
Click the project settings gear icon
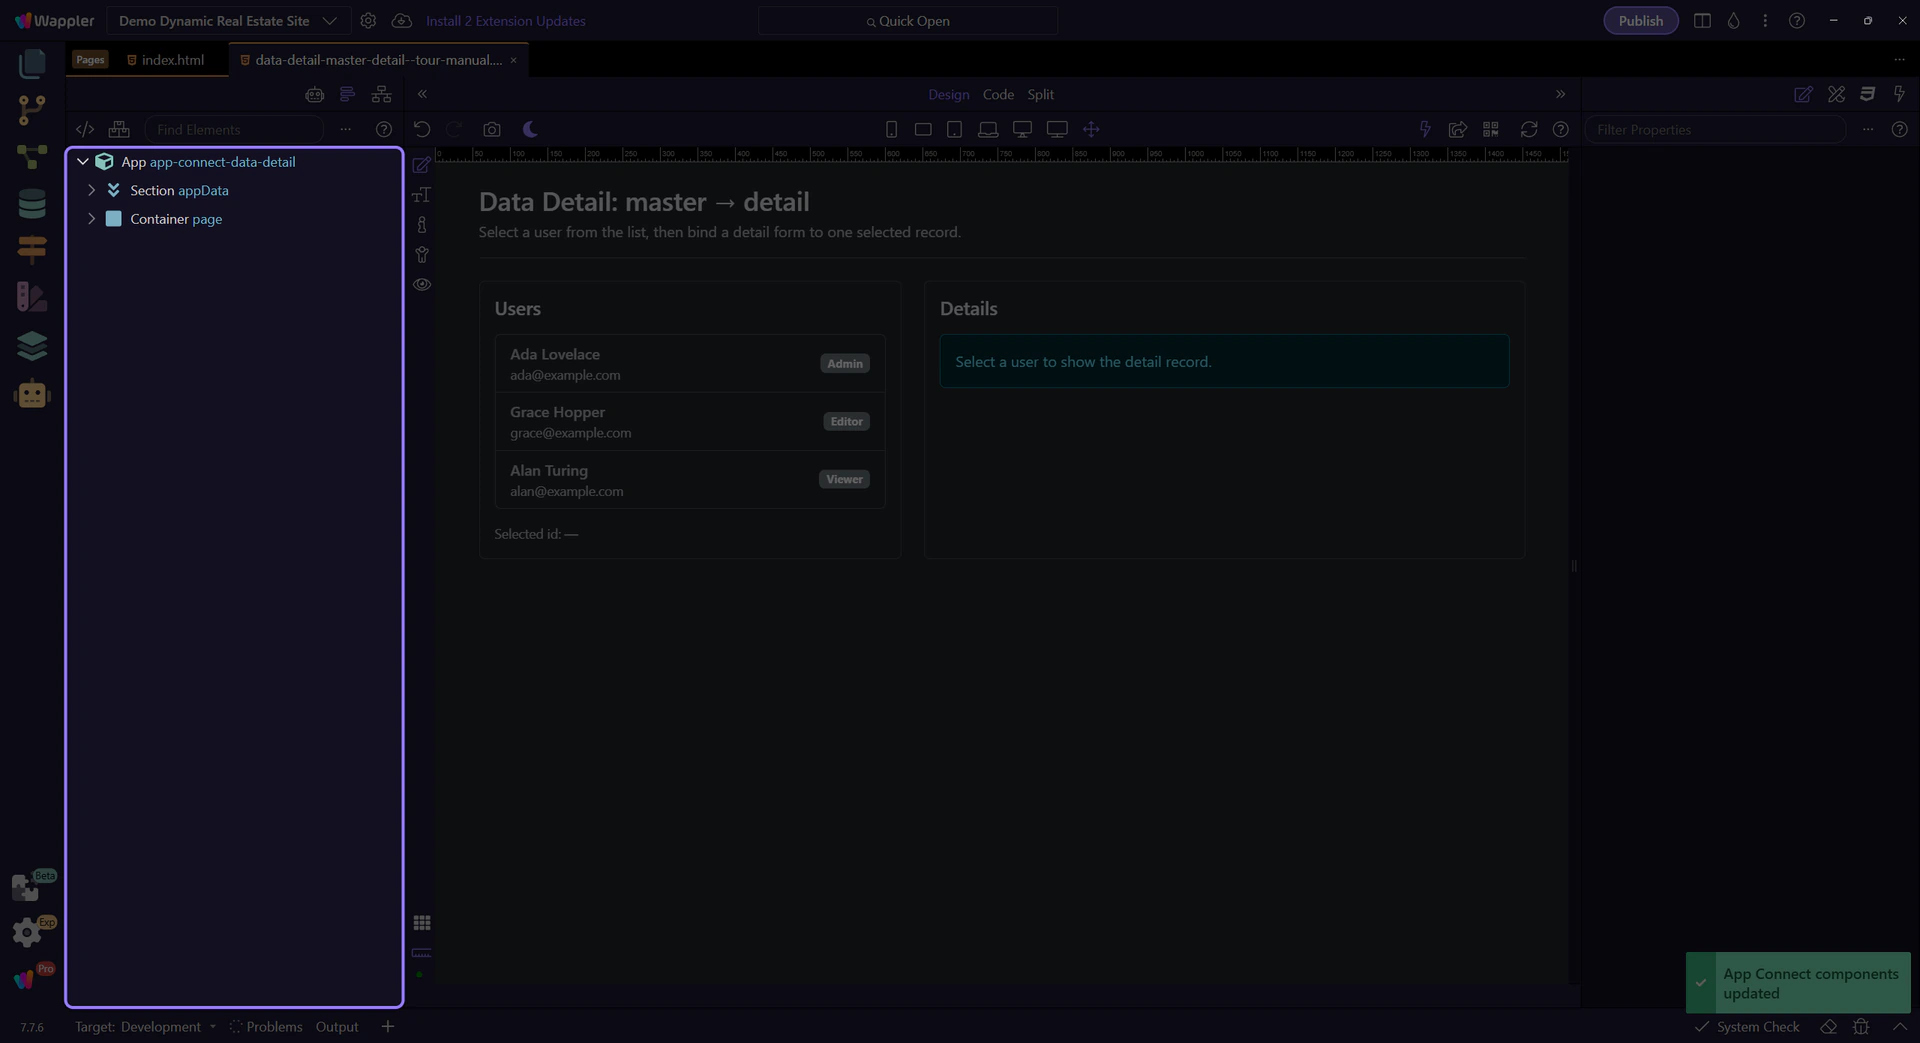(368, 21)
